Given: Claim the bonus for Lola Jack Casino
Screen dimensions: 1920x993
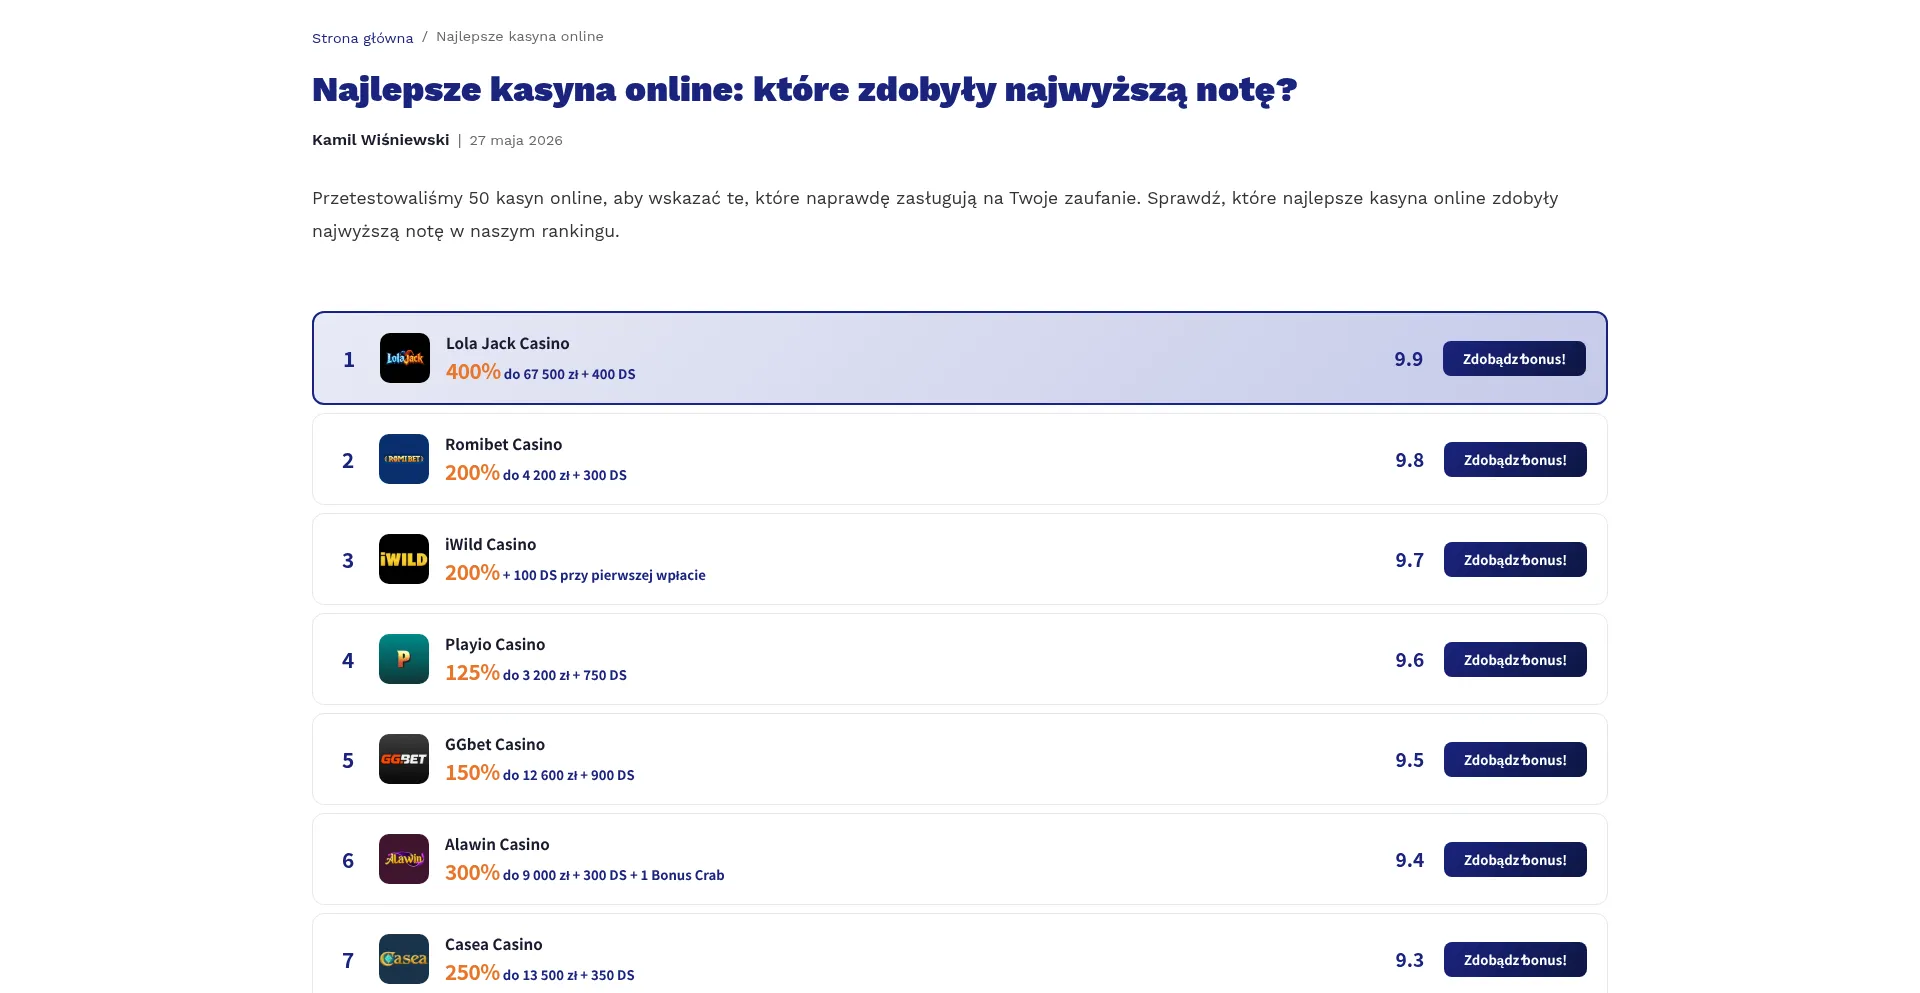Looking at the screenshot, I should click(1514, 359).
